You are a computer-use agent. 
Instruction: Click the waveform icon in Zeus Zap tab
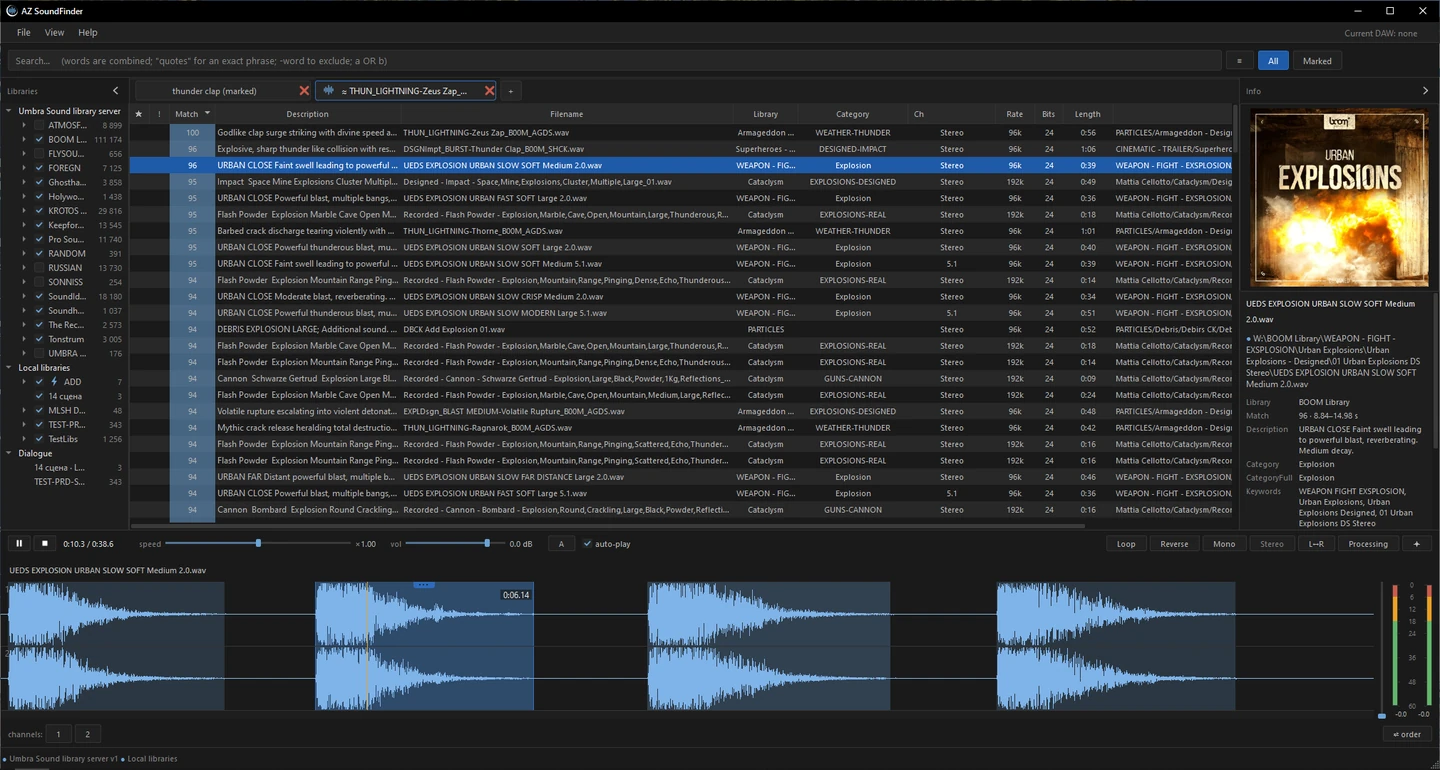pyautogui.click(x=329, y=91)
